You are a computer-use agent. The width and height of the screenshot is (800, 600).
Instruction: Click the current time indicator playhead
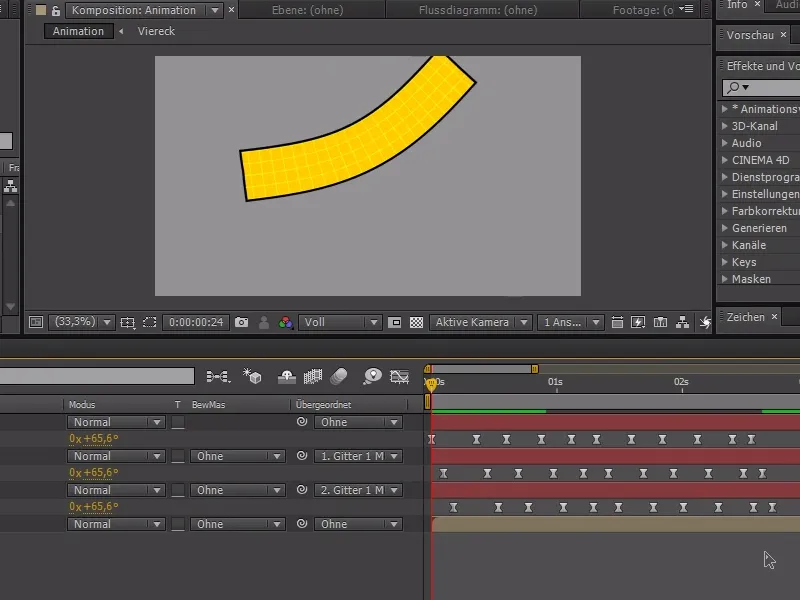click(431, 384)
